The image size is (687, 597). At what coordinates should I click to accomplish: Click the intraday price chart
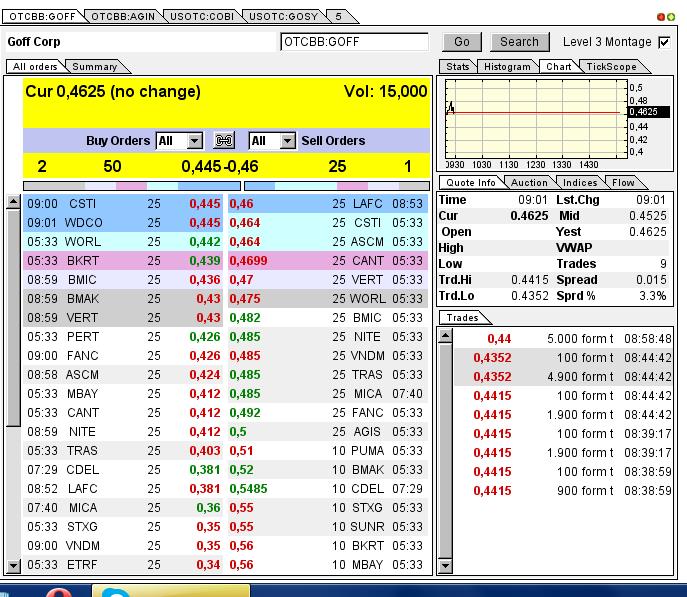coord(536,119)
